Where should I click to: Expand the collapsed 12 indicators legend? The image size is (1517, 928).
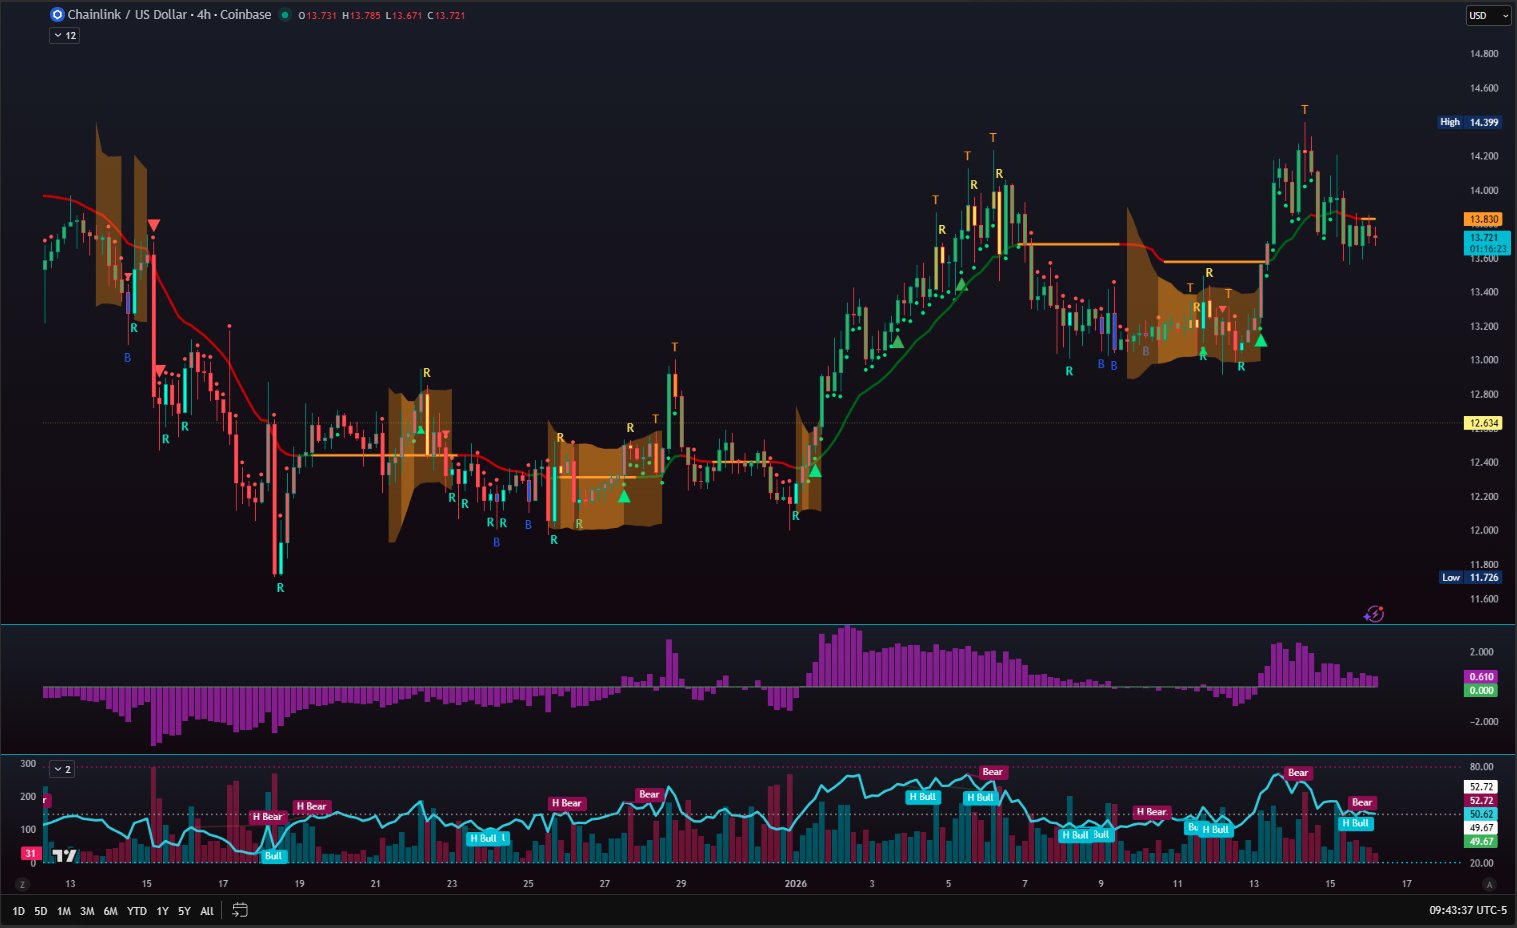64,35
